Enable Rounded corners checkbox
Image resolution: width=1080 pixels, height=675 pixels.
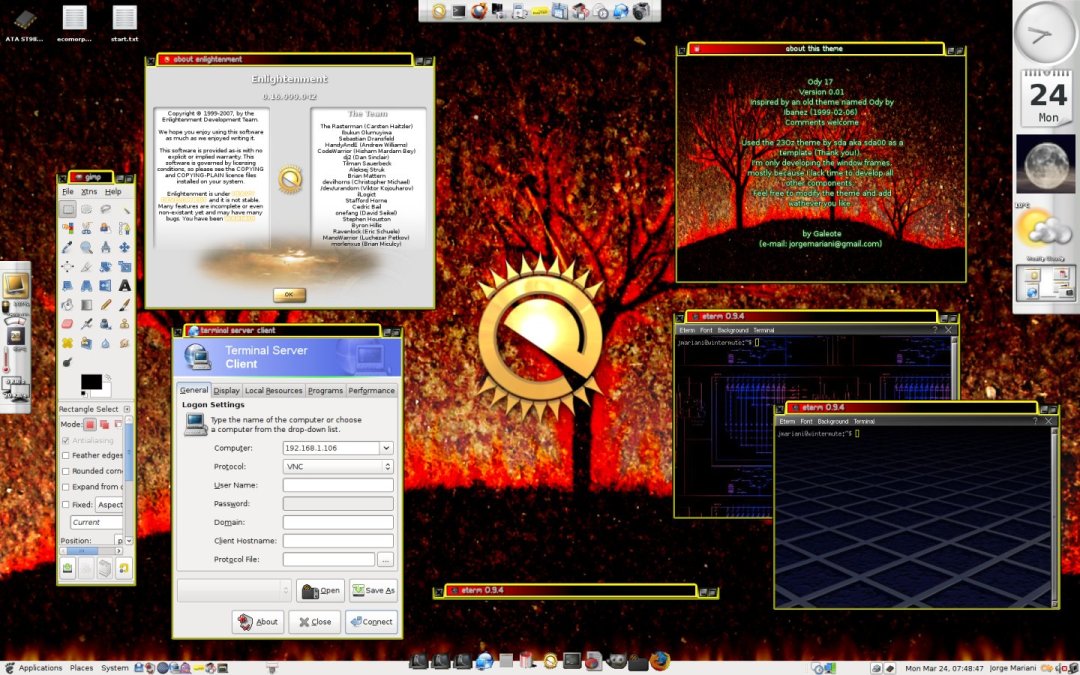pyautogui.click(x=65, y=471)
